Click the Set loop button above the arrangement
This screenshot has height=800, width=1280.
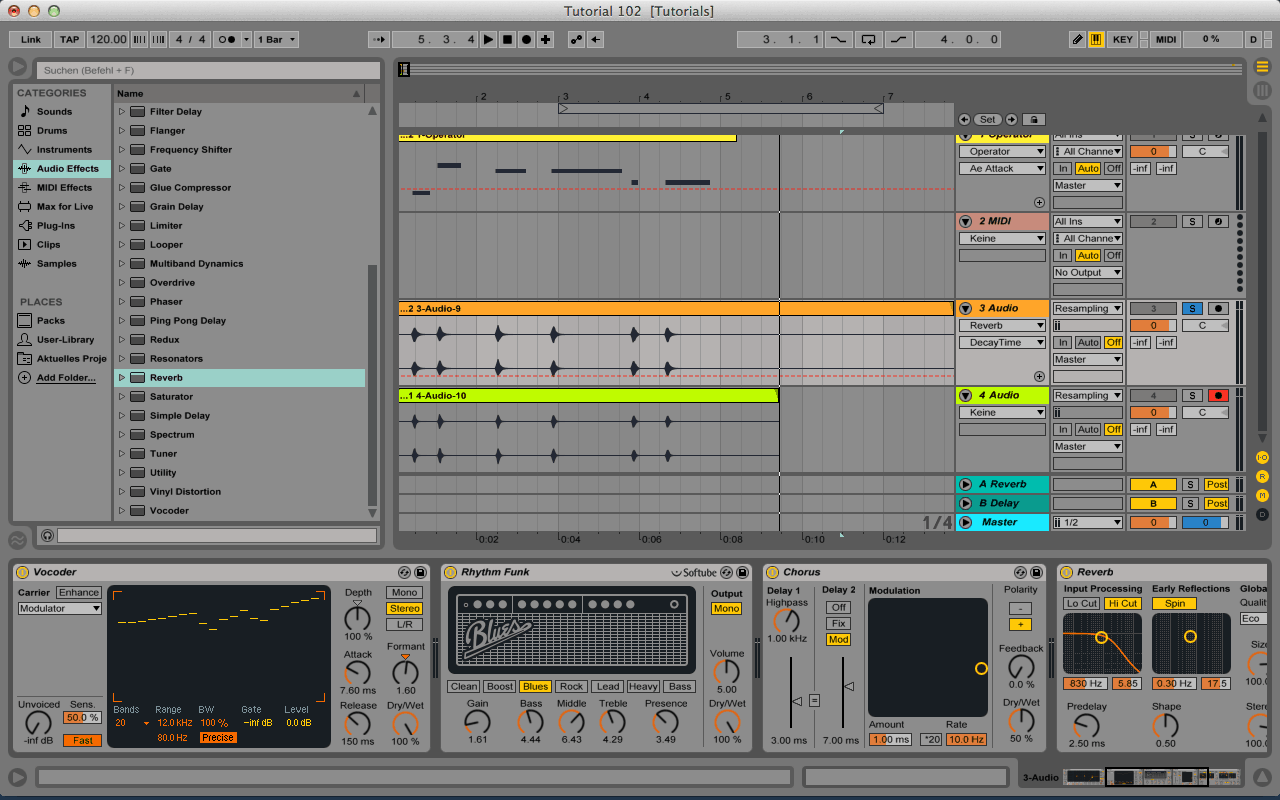988,119
